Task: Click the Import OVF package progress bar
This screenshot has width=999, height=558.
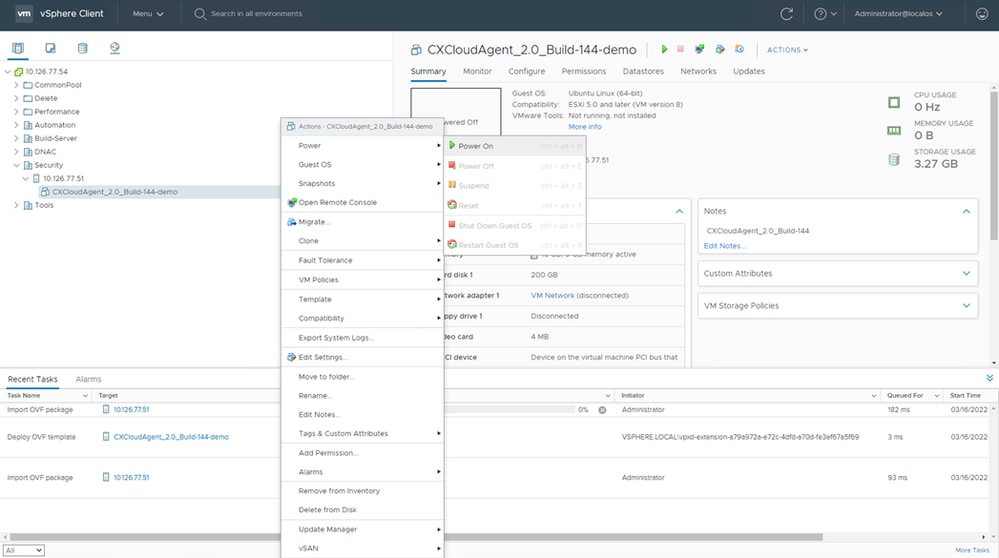Action: [510, 410]
